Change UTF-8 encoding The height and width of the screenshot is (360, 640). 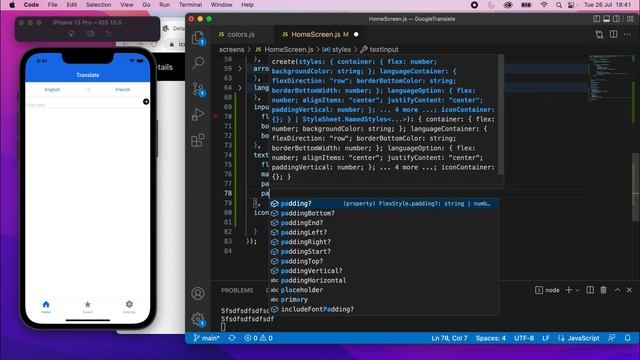point(524,338)
